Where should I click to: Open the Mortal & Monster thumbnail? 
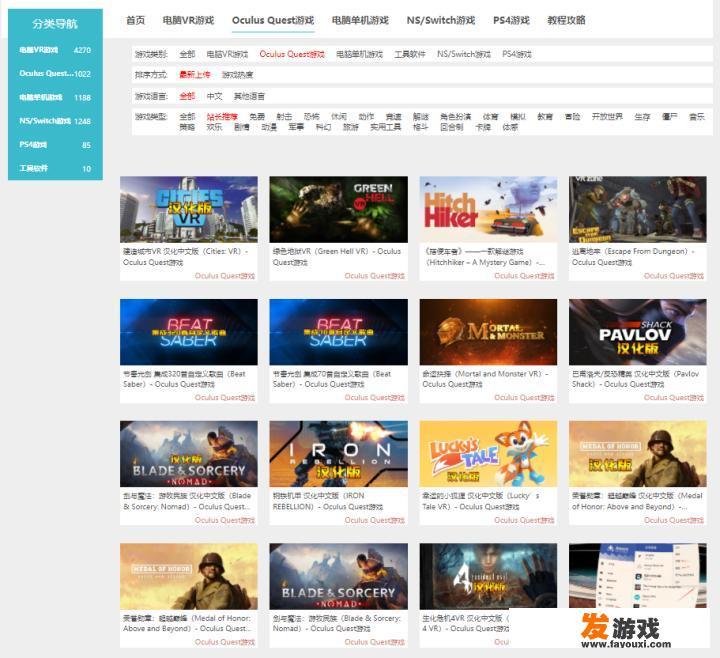click(x=488, y=332)
